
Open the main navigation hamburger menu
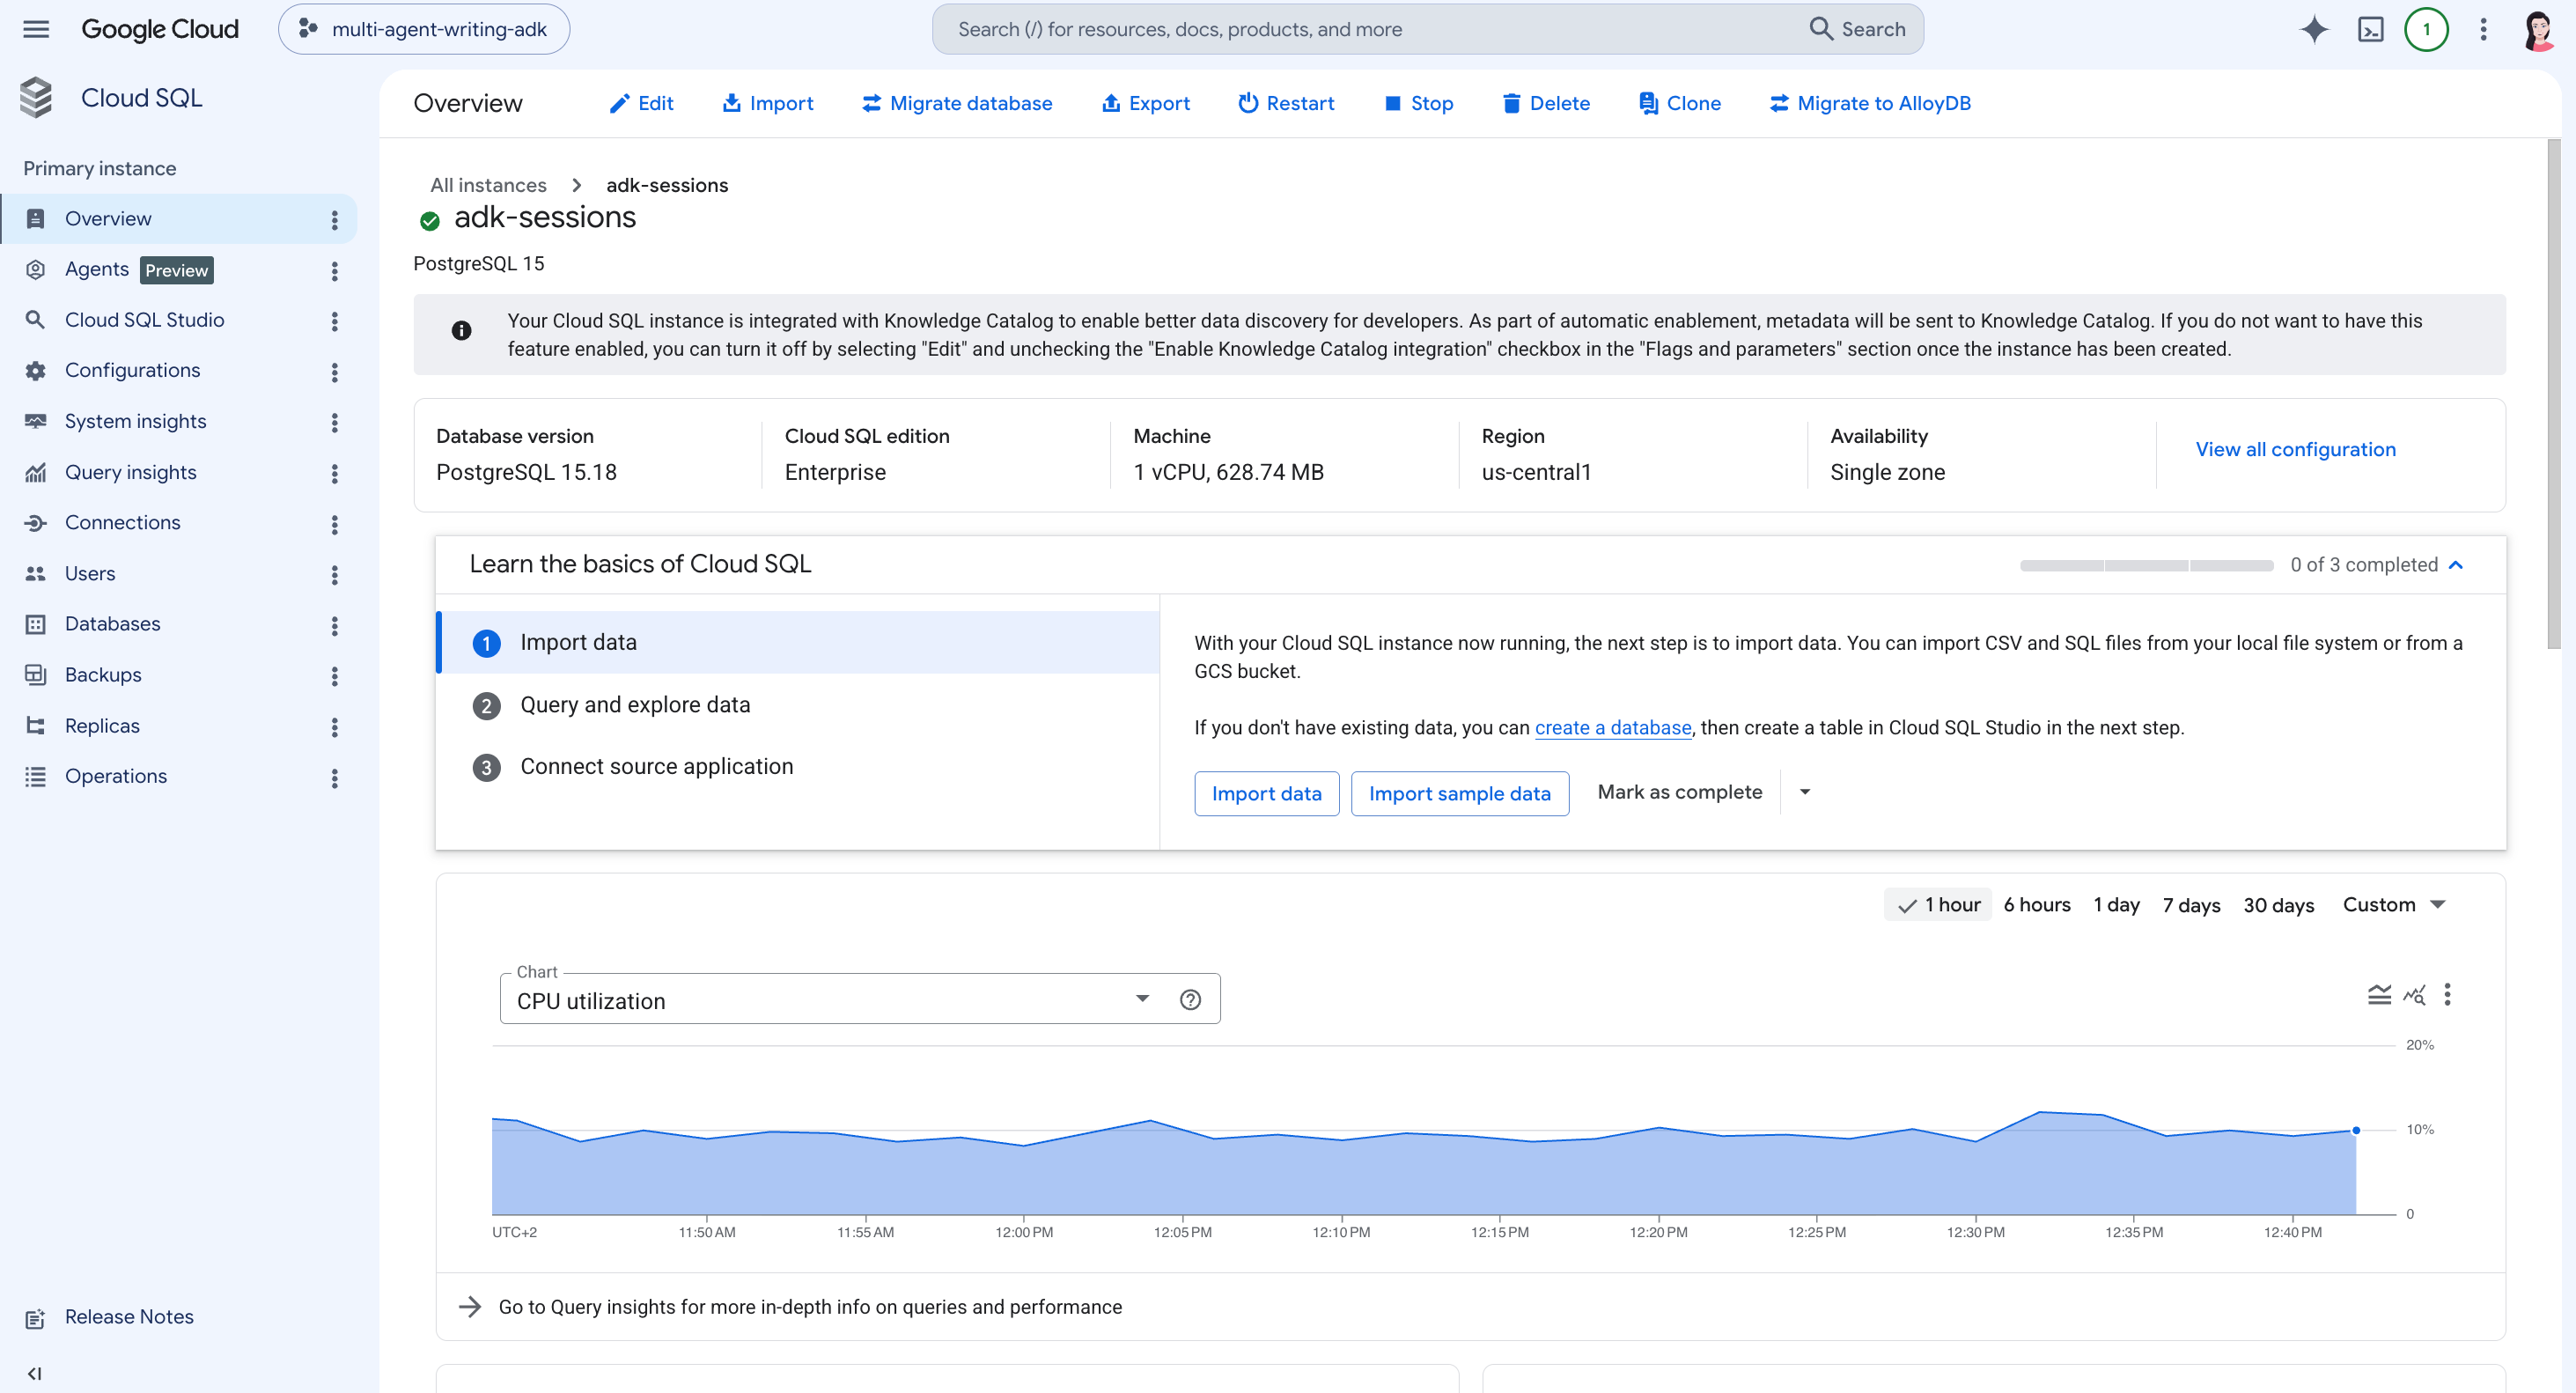(x=36, y=29)
